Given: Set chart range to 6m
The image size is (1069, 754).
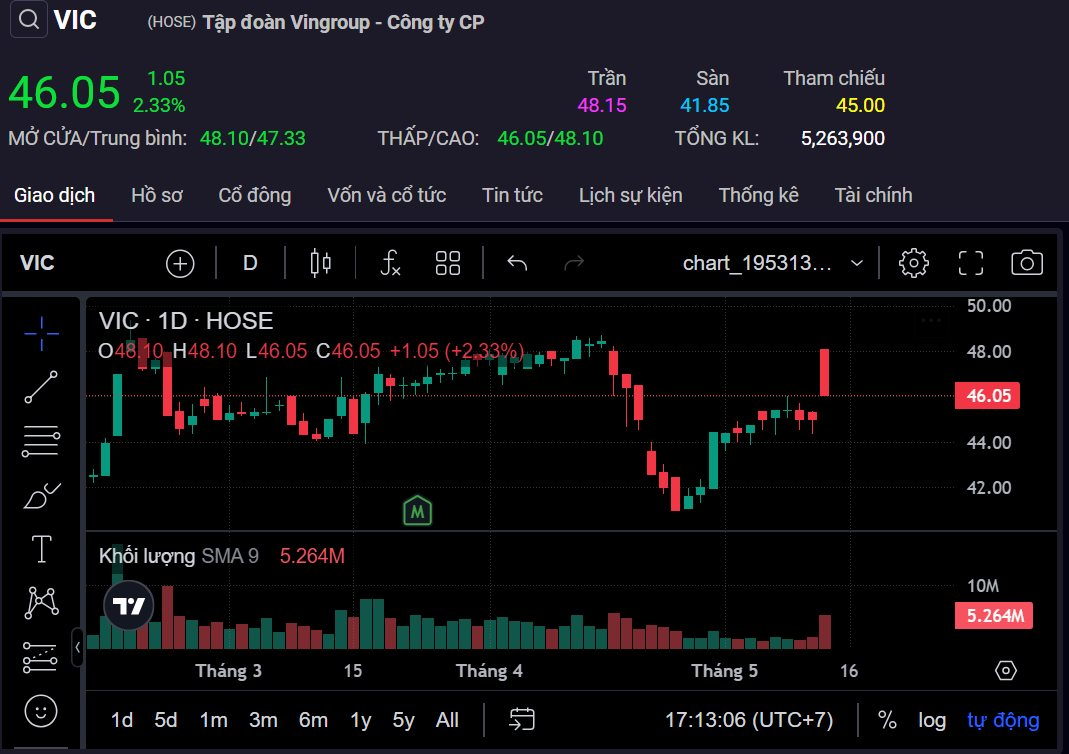Looking at the screenshot, I should point(313,720).
